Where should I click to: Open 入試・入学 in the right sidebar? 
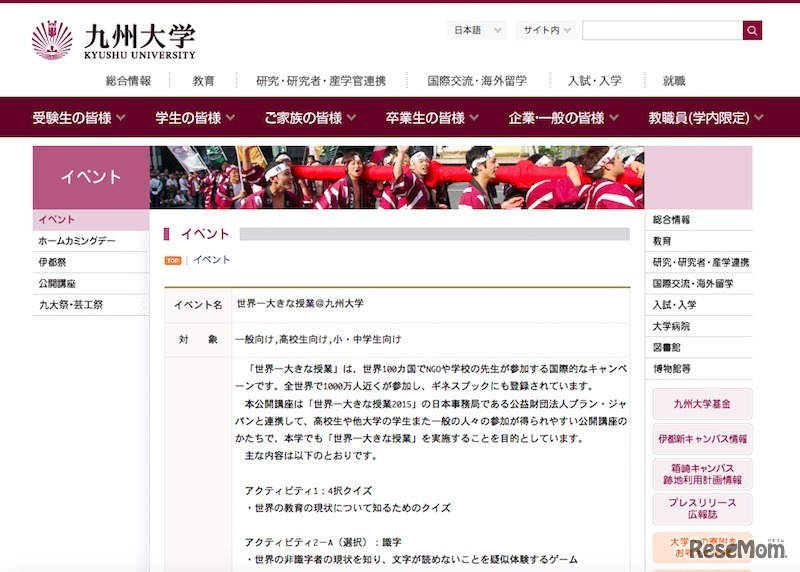pyautogui.click(x=700, y=305)
